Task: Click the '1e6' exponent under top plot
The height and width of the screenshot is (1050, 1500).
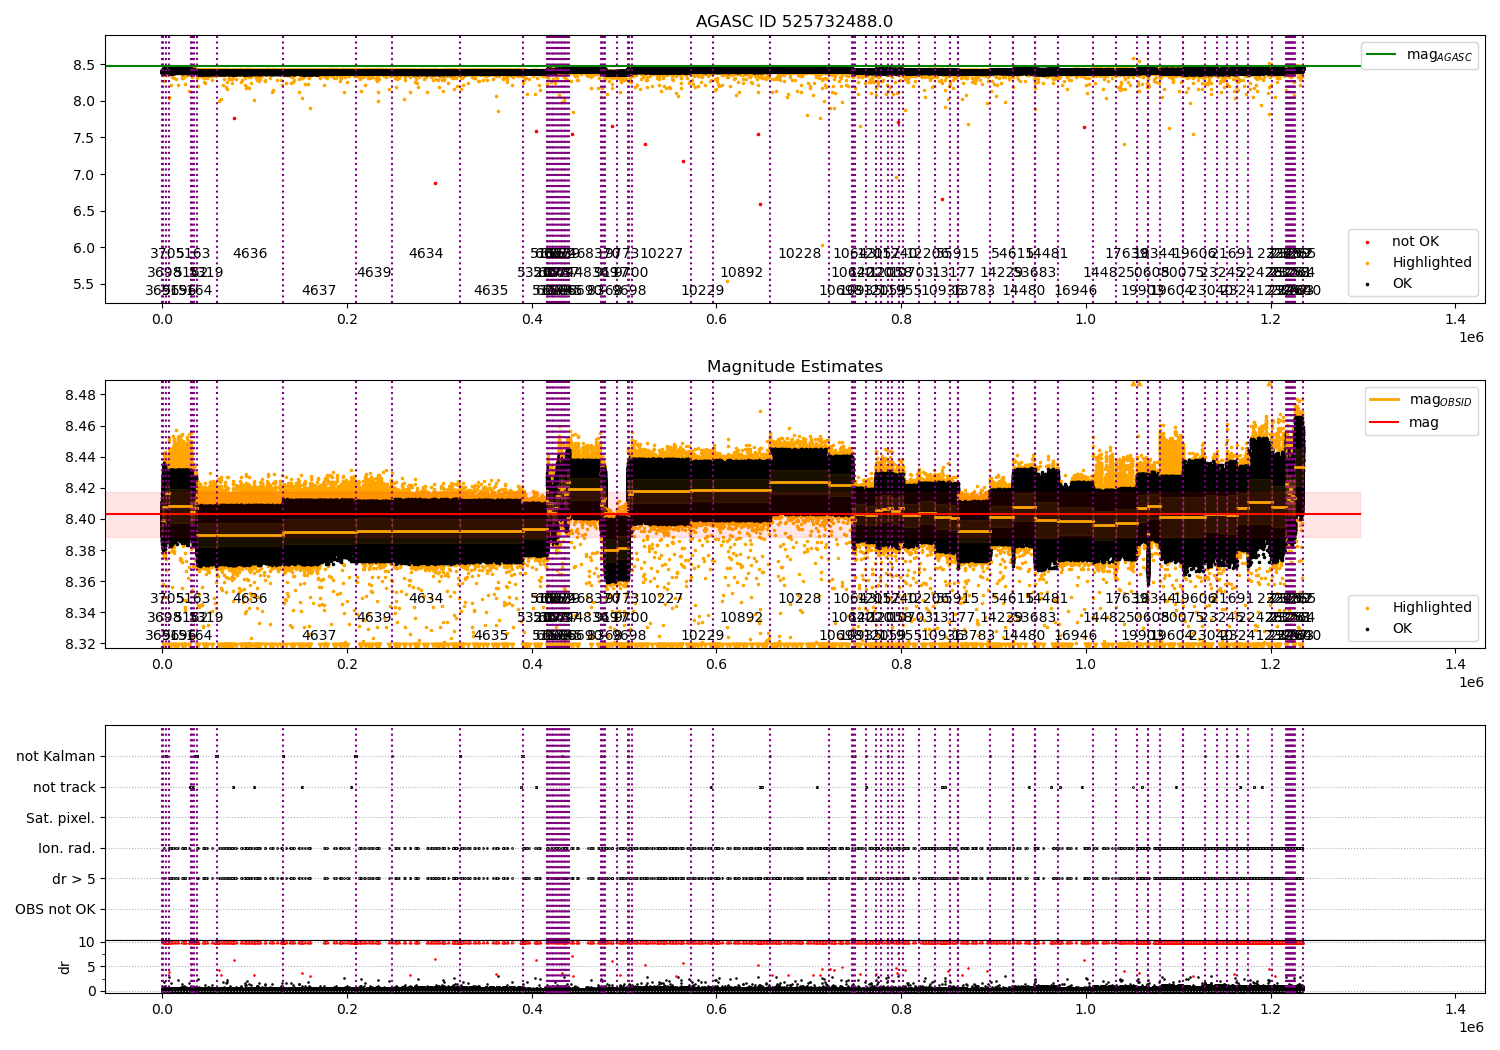Action: (x=1471, y=338)
